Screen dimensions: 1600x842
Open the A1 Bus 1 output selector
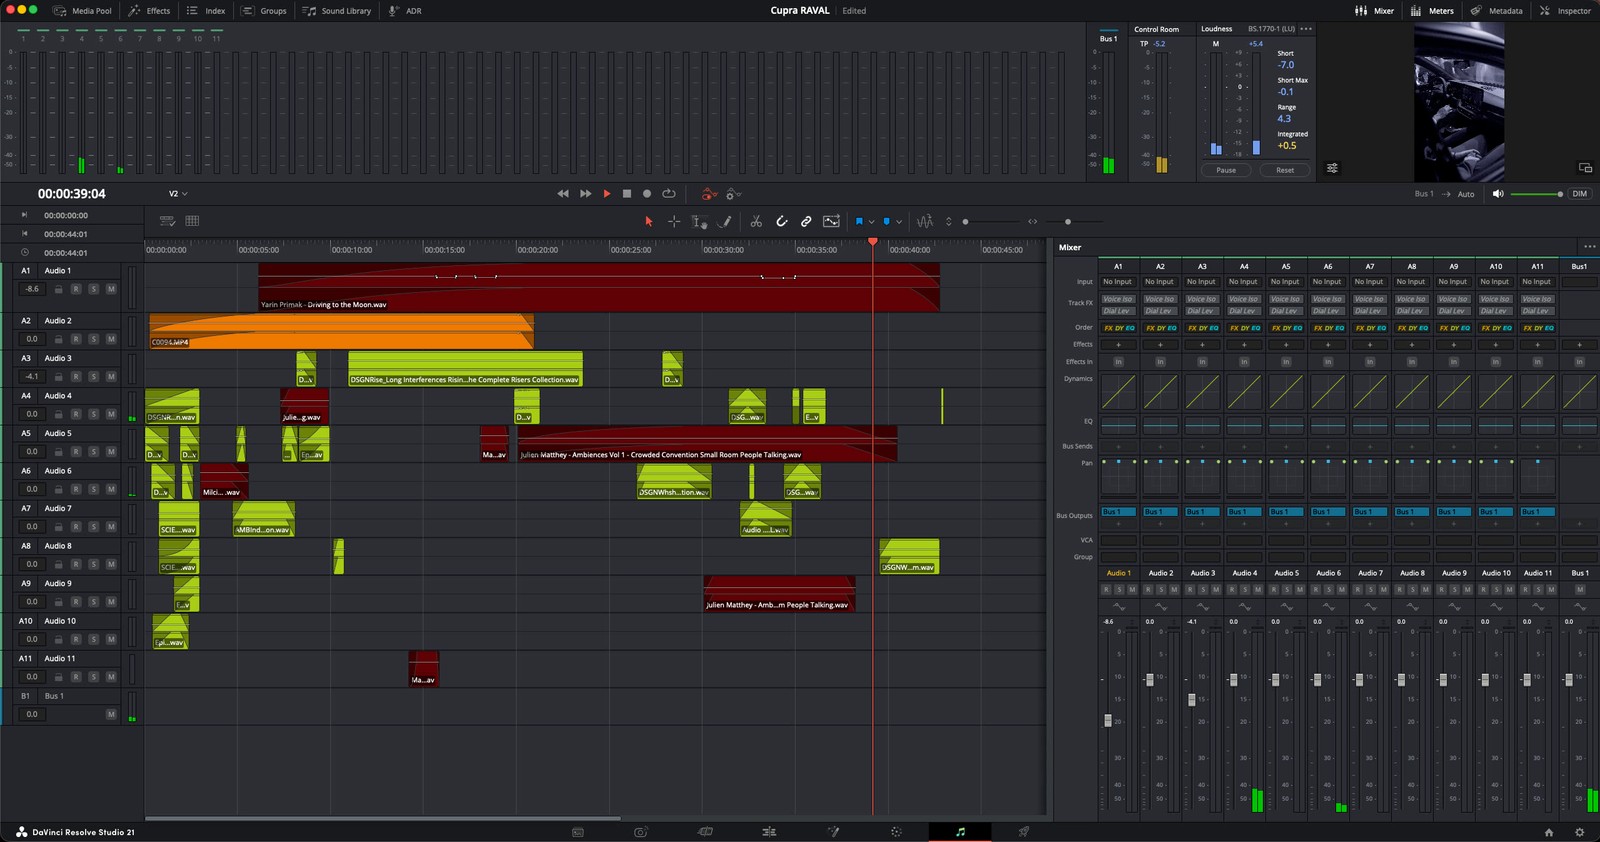point(1118,512)
